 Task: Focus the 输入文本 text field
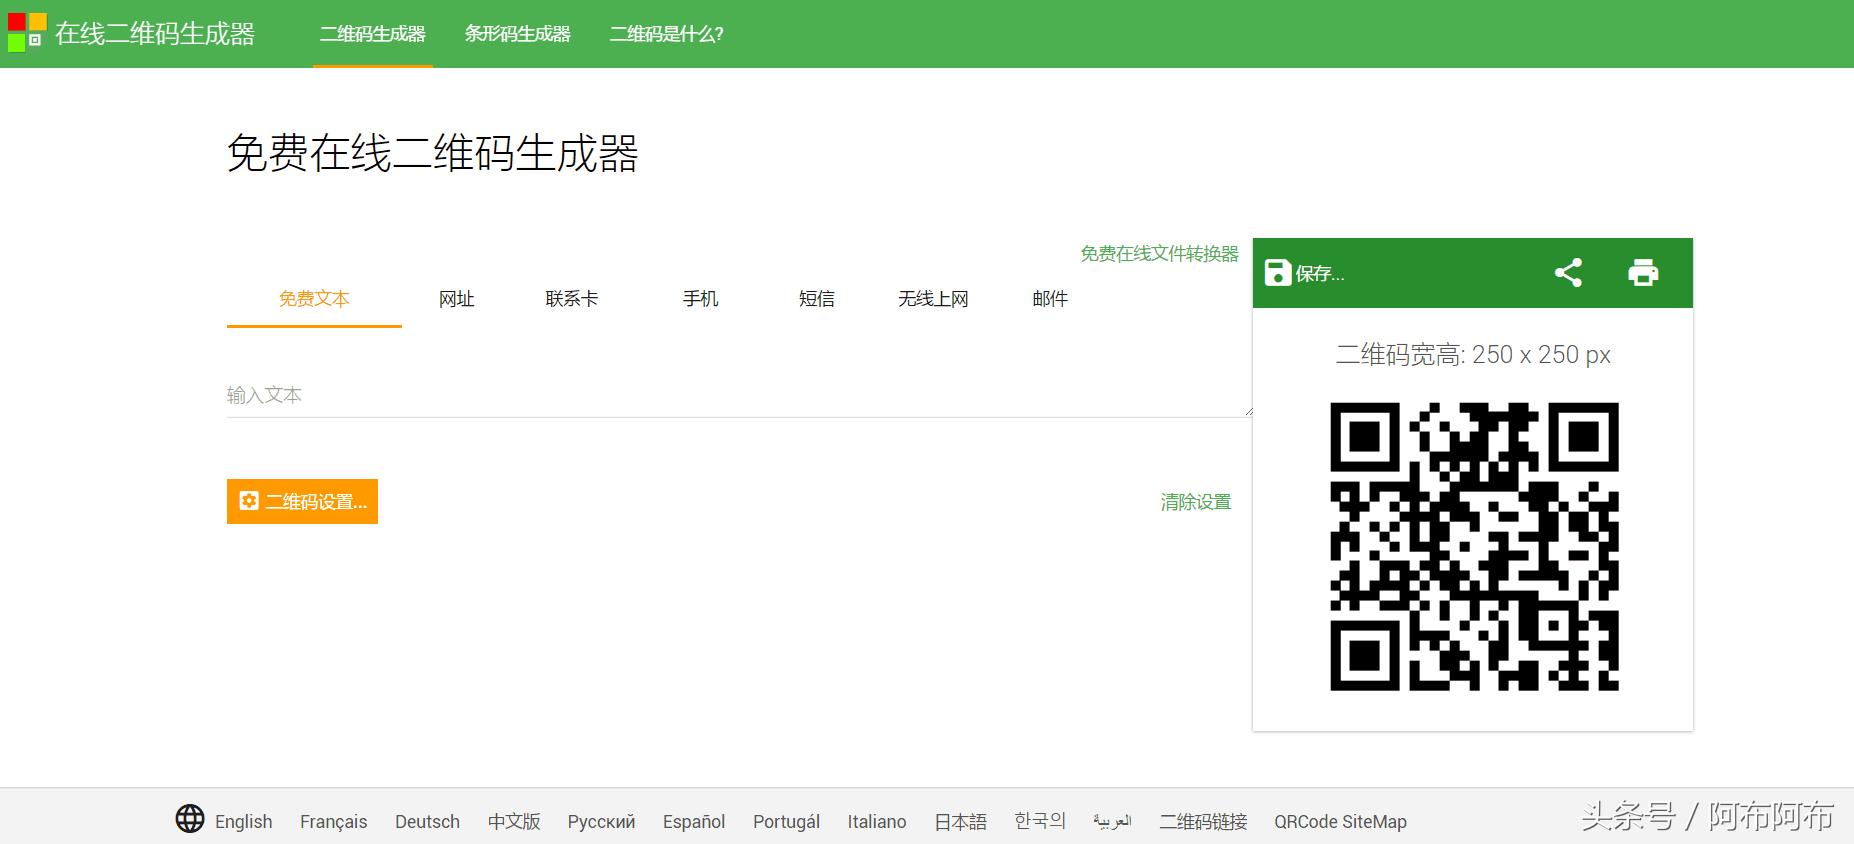(x=739, y=395)
